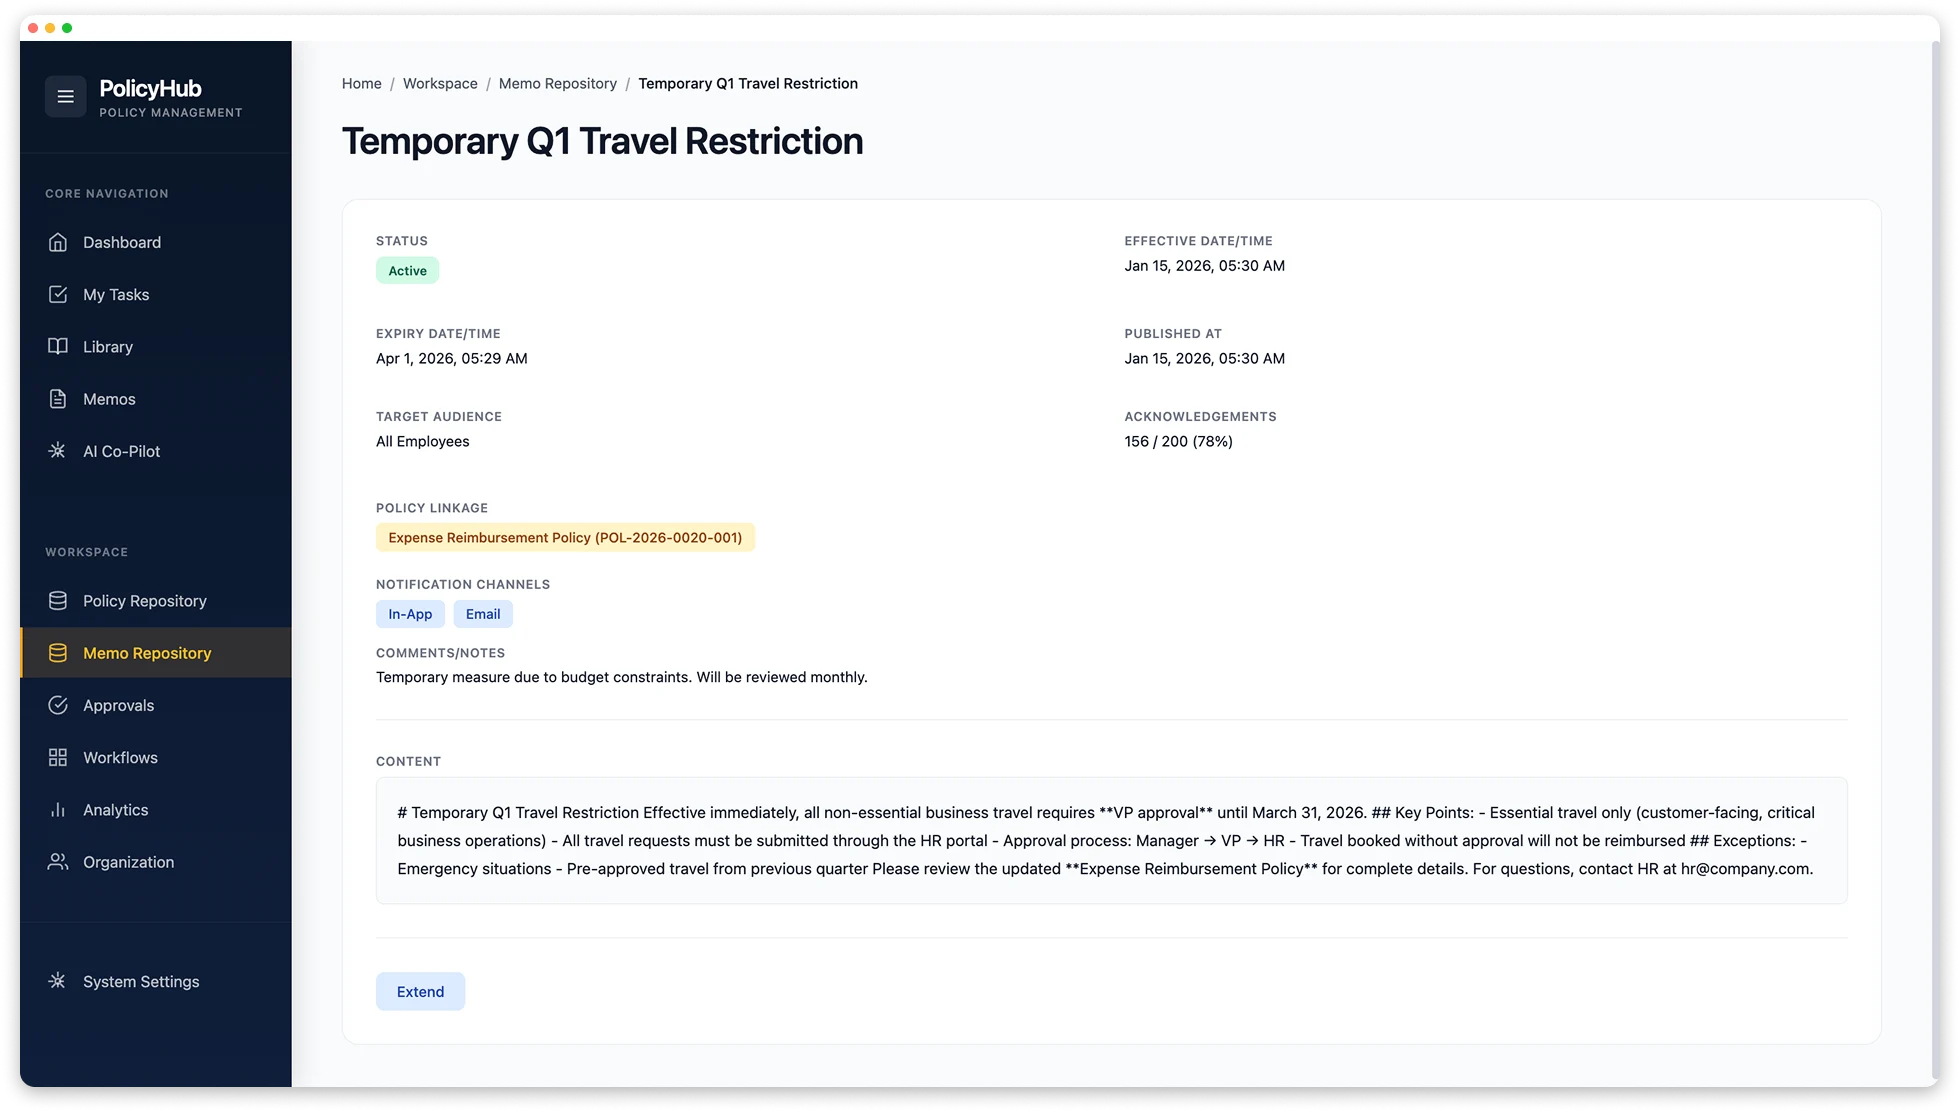Click the AI Co-Pilot sparkle icon
Image resolution: width=1960 pixels, height=1112 pixels.
click(x=58, y=451)
